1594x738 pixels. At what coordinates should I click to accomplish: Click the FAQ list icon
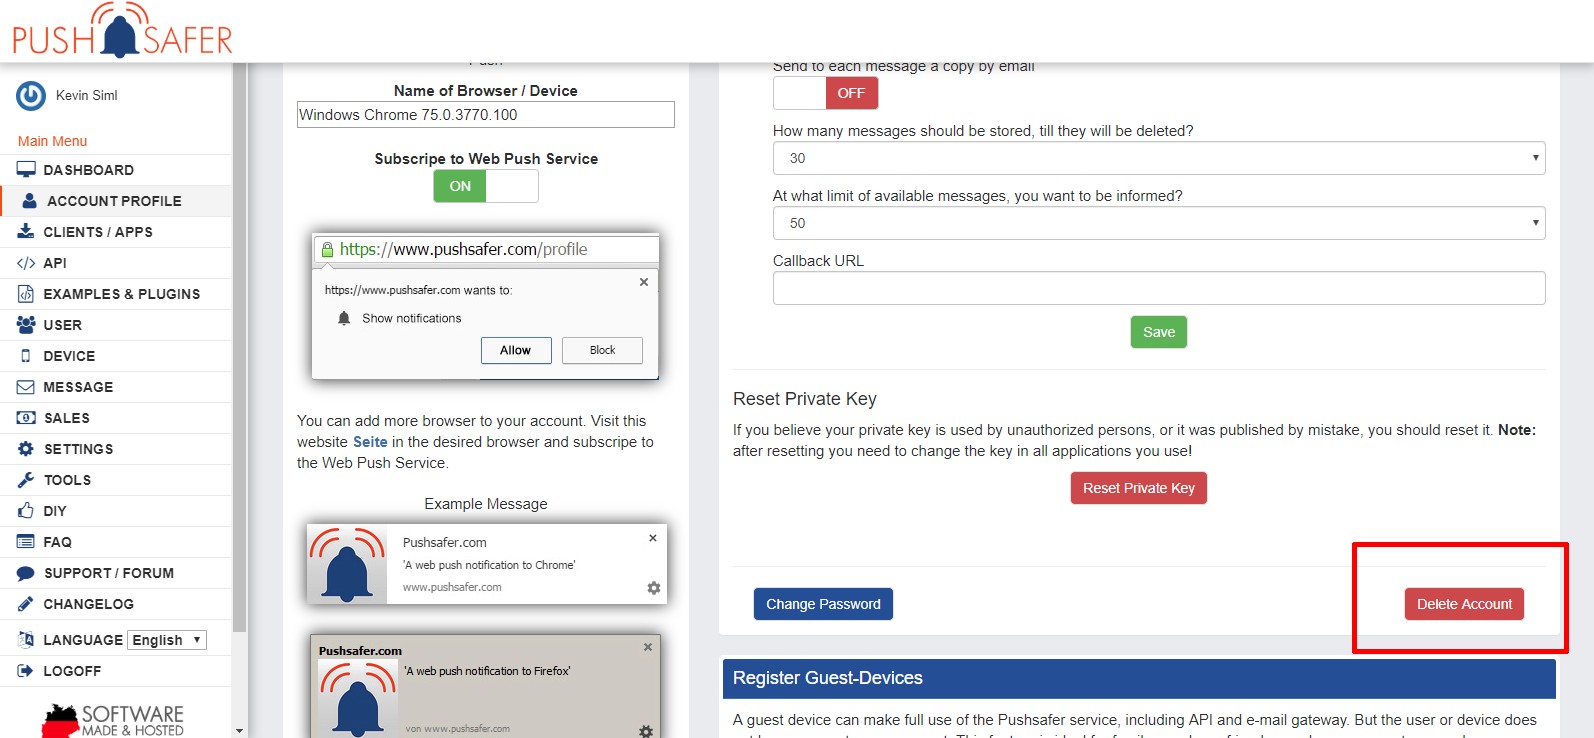tap(26, 542)
